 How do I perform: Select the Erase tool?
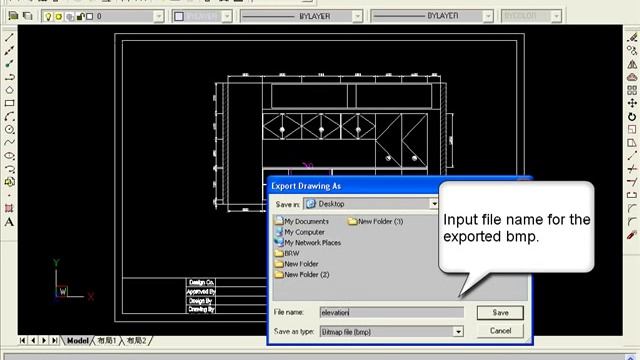(x=632, y=38)
